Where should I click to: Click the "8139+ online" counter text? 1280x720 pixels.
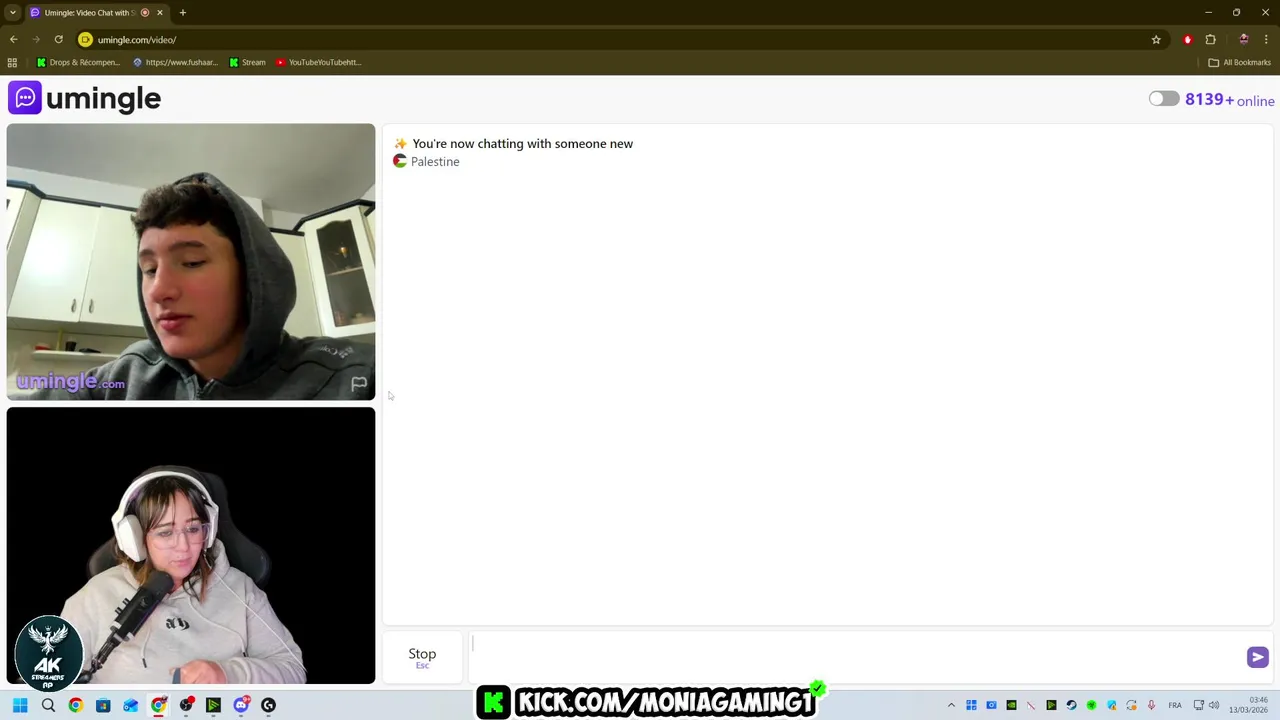click(1229, 100)
